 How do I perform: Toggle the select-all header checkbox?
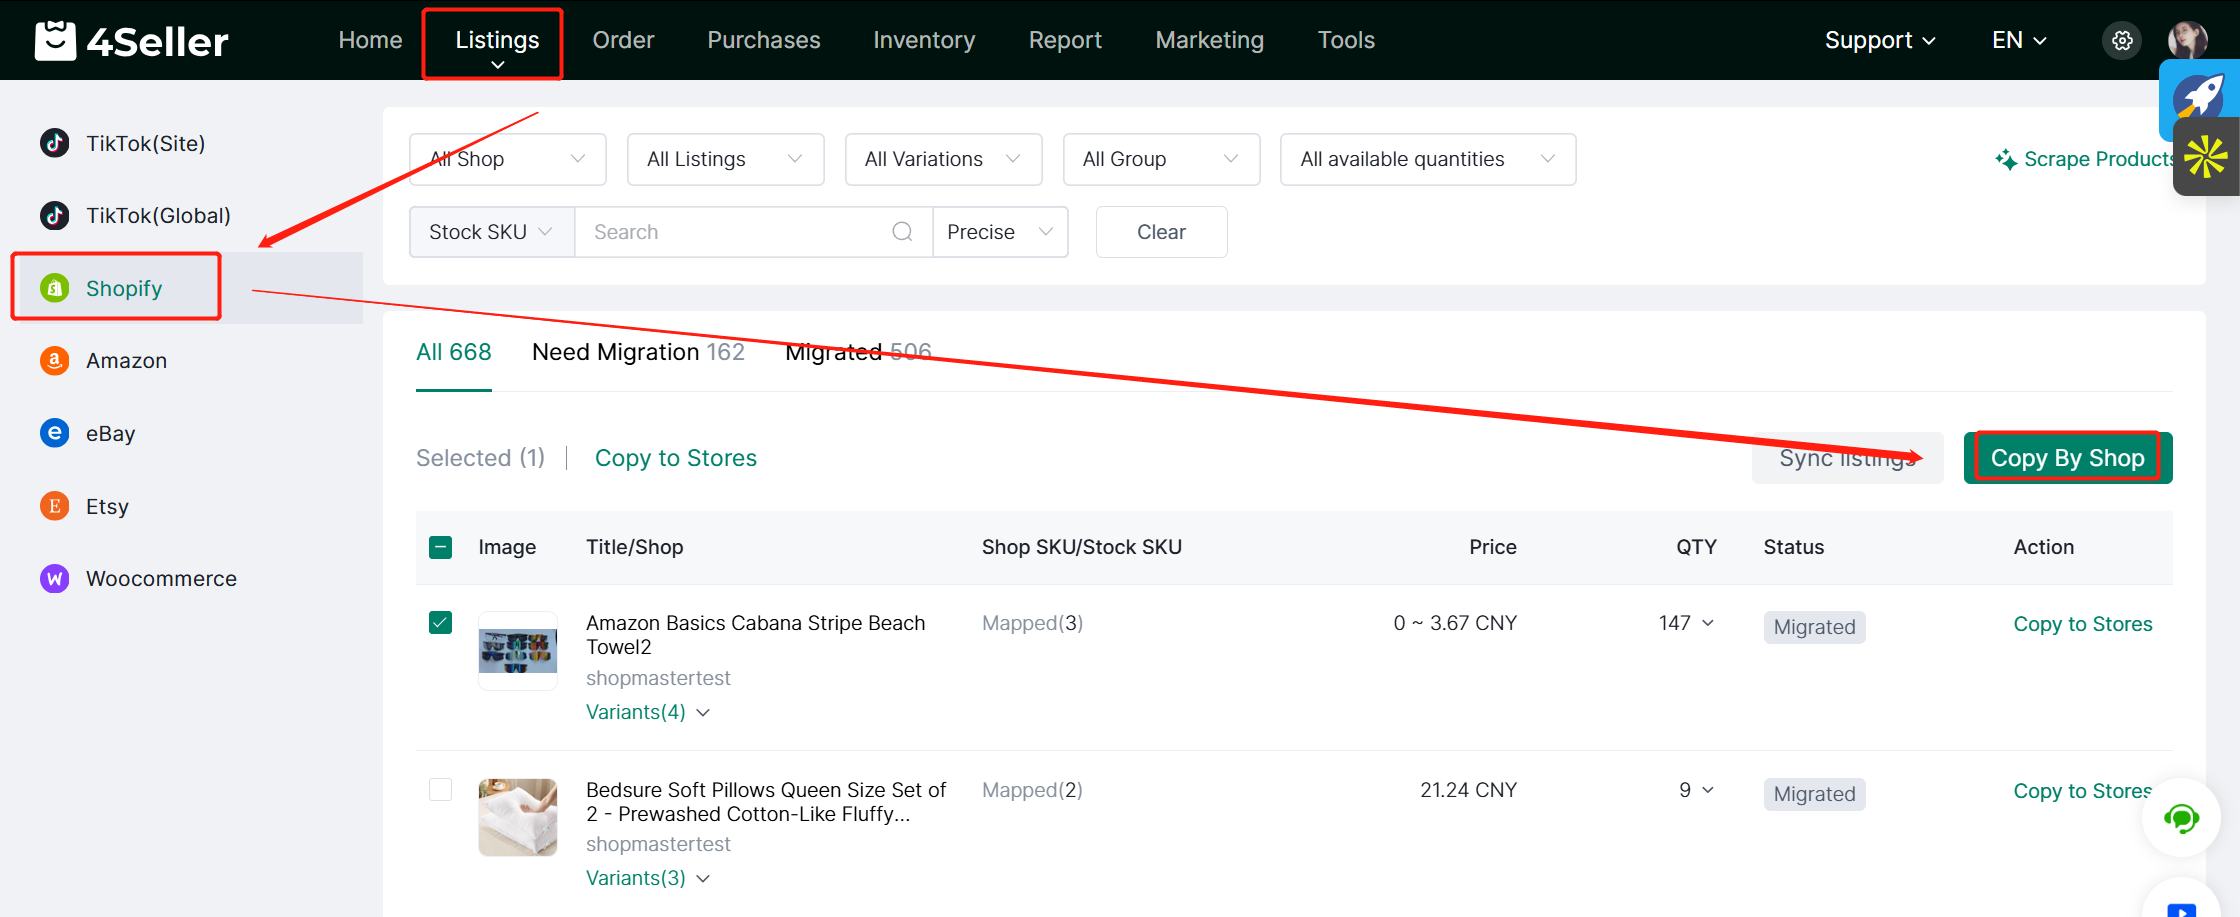coord(440,547)
